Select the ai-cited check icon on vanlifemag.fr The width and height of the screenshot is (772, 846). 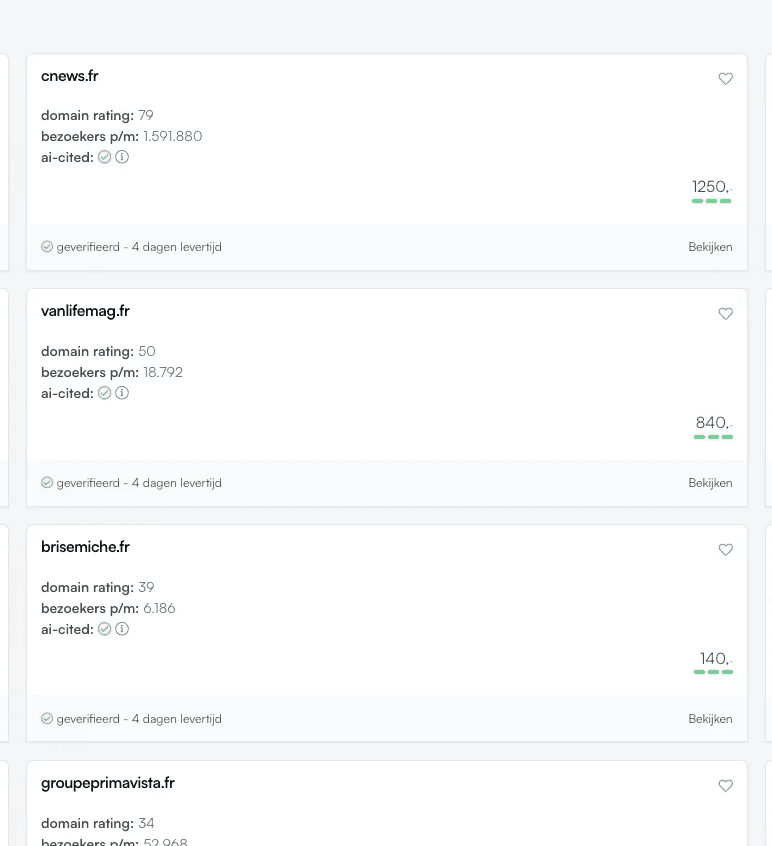pyautogui.click(x=104, y=393)
